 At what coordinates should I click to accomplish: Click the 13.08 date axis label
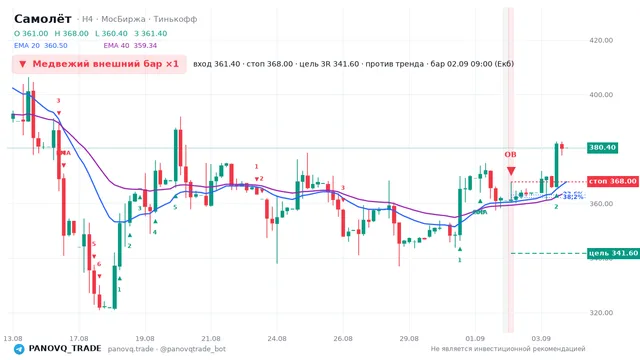click(x=12, y=339)
